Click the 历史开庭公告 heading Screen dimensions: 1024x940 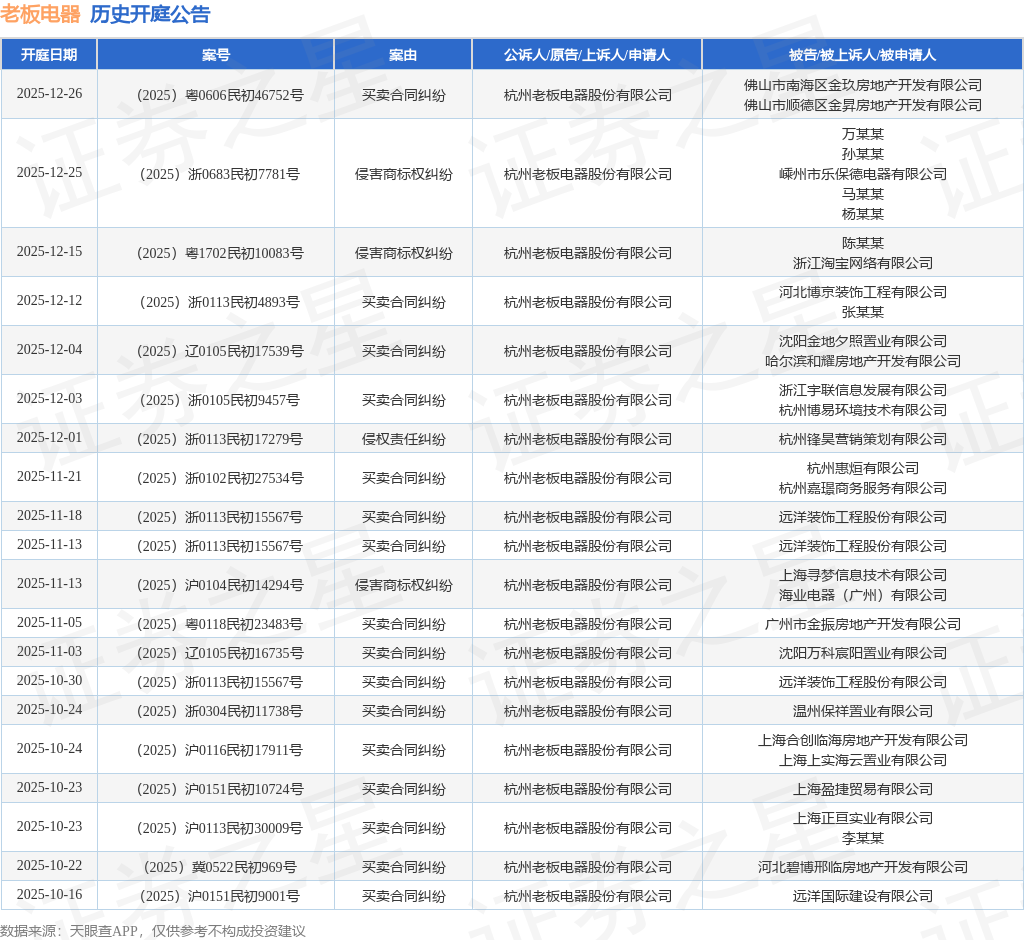pos(150,14)
